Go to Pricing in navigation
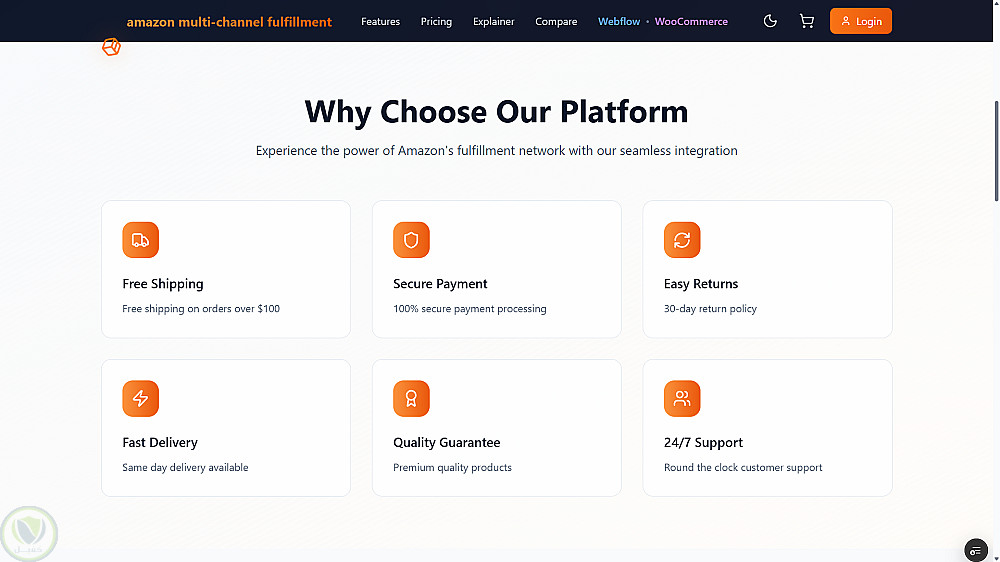 436,21
